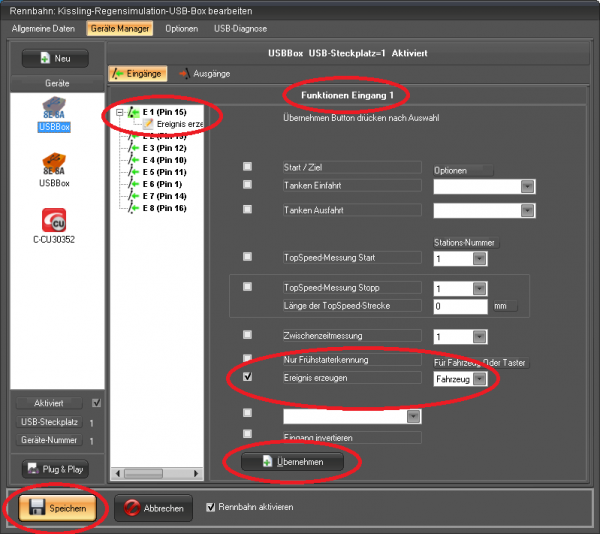Image resolution: width=600 pixels, height=534 pixels.
Task: Uncheck the Ereignis erzeugen checkbox
Action: click(247, 378)
